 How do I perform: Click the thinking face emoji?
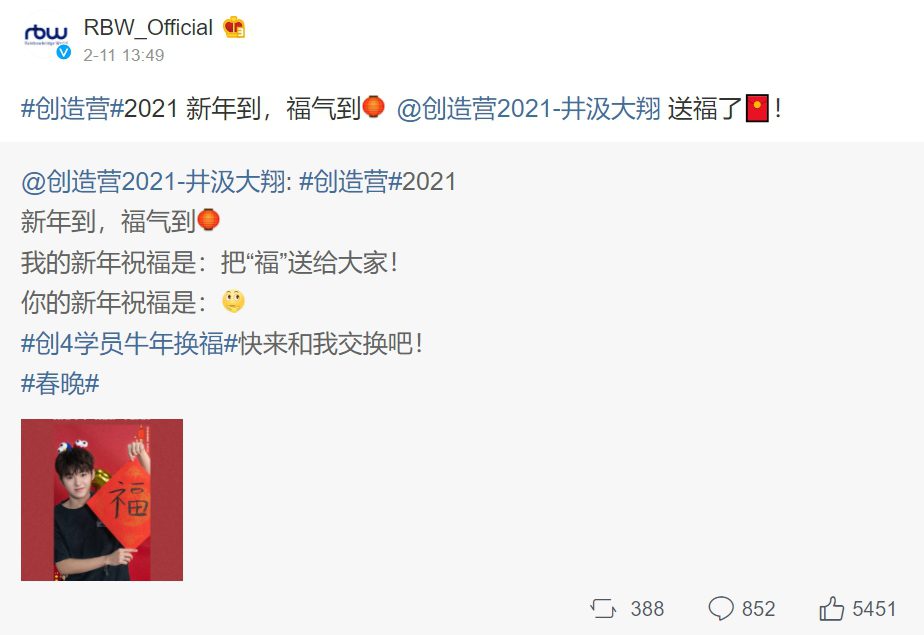pos(233,301)
